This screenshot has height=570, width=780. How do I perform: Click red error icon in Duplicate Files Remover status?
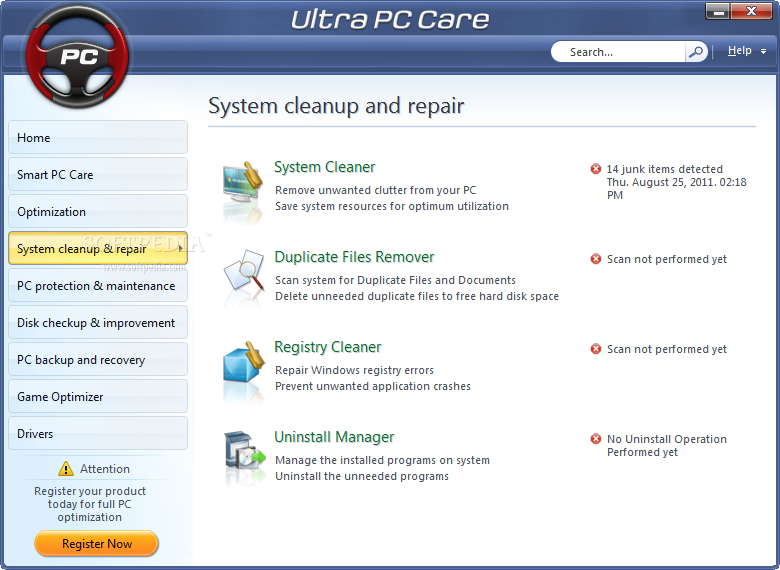coord(595,259)
